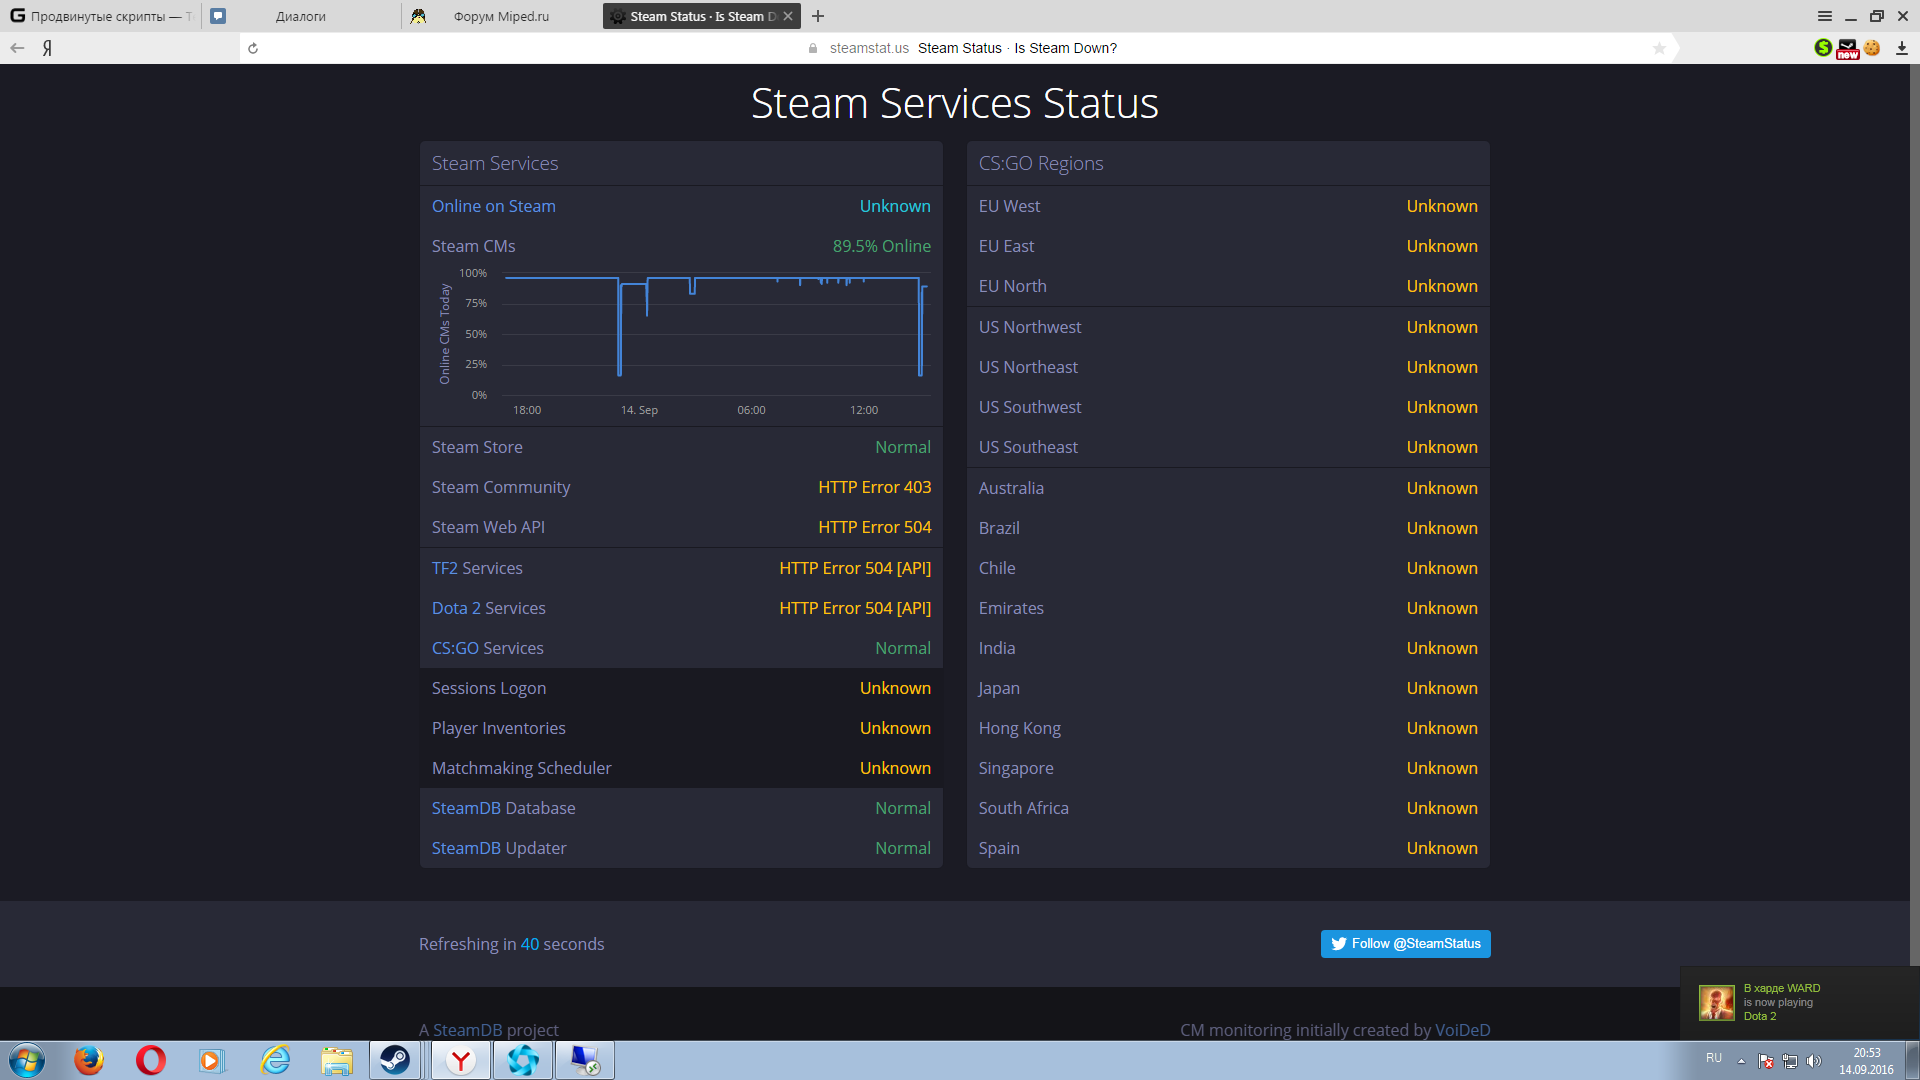Switch to the Steam client on taskbar
This screenshot has height=1080, width=1920.
(395, 1060)
